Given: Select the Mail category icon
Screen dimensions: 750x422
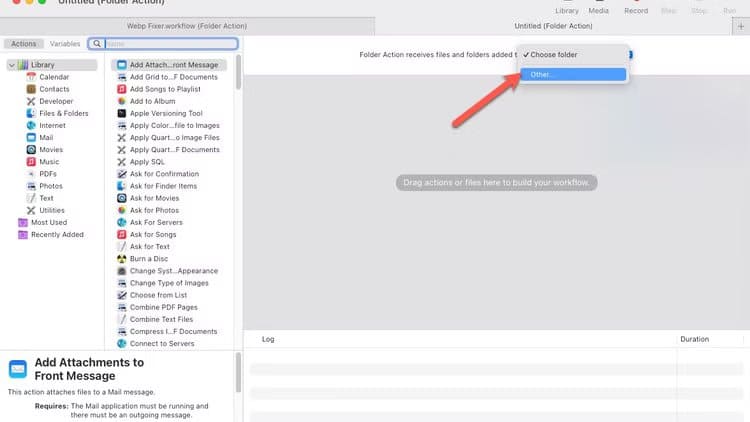Looking at the screenshot, I should [31, 137].
